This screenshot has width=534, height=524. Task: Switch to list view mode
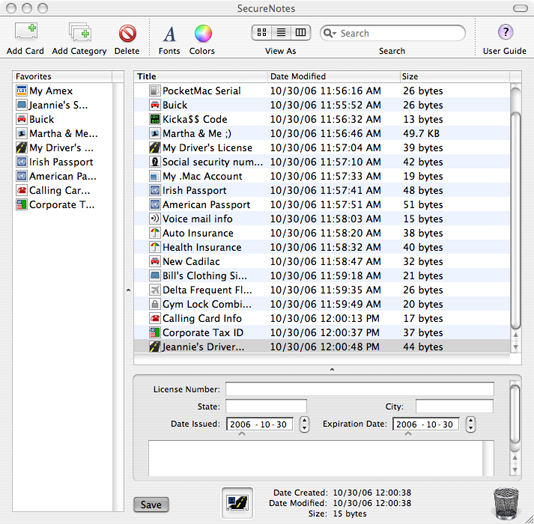point(281,33)
